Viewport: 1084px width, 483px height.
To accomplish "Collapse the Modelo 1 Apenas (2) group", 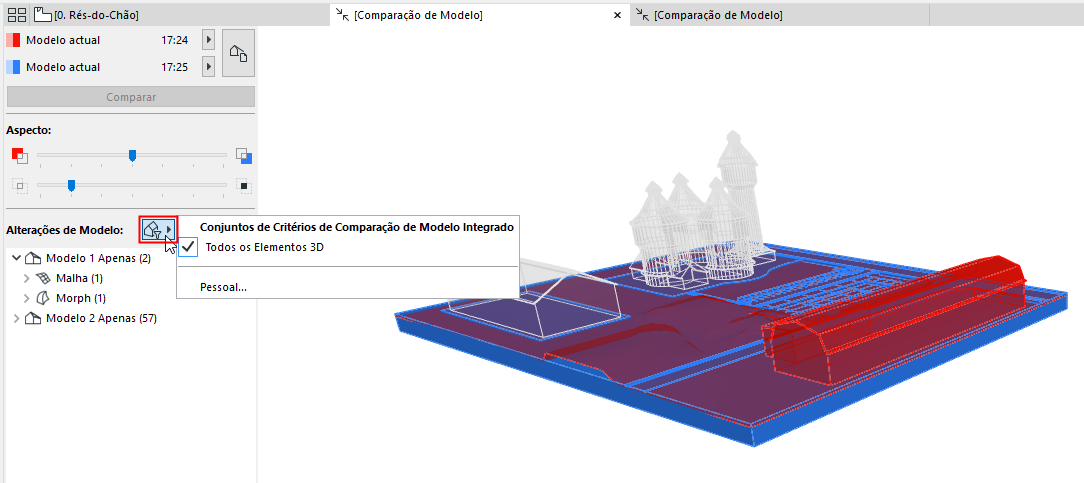I will [17, 258].
